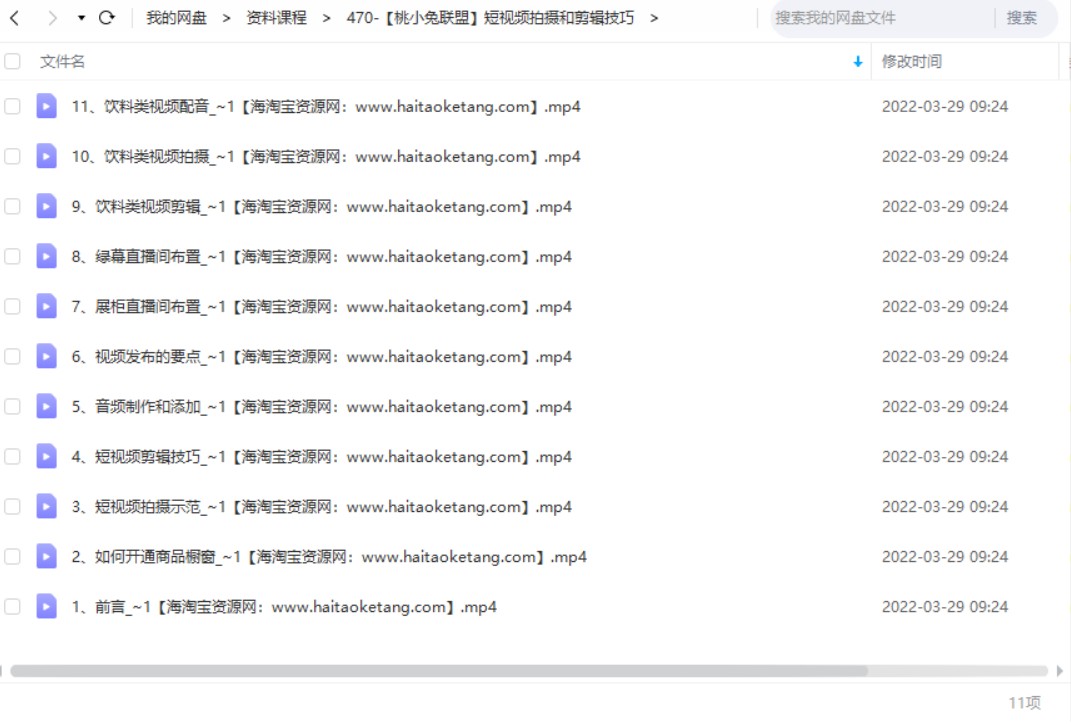Check the box for 1、前言
Image resolution: width=1071 pixels, height=724 pixels.
pyautogui.click(x=12, y=607)
